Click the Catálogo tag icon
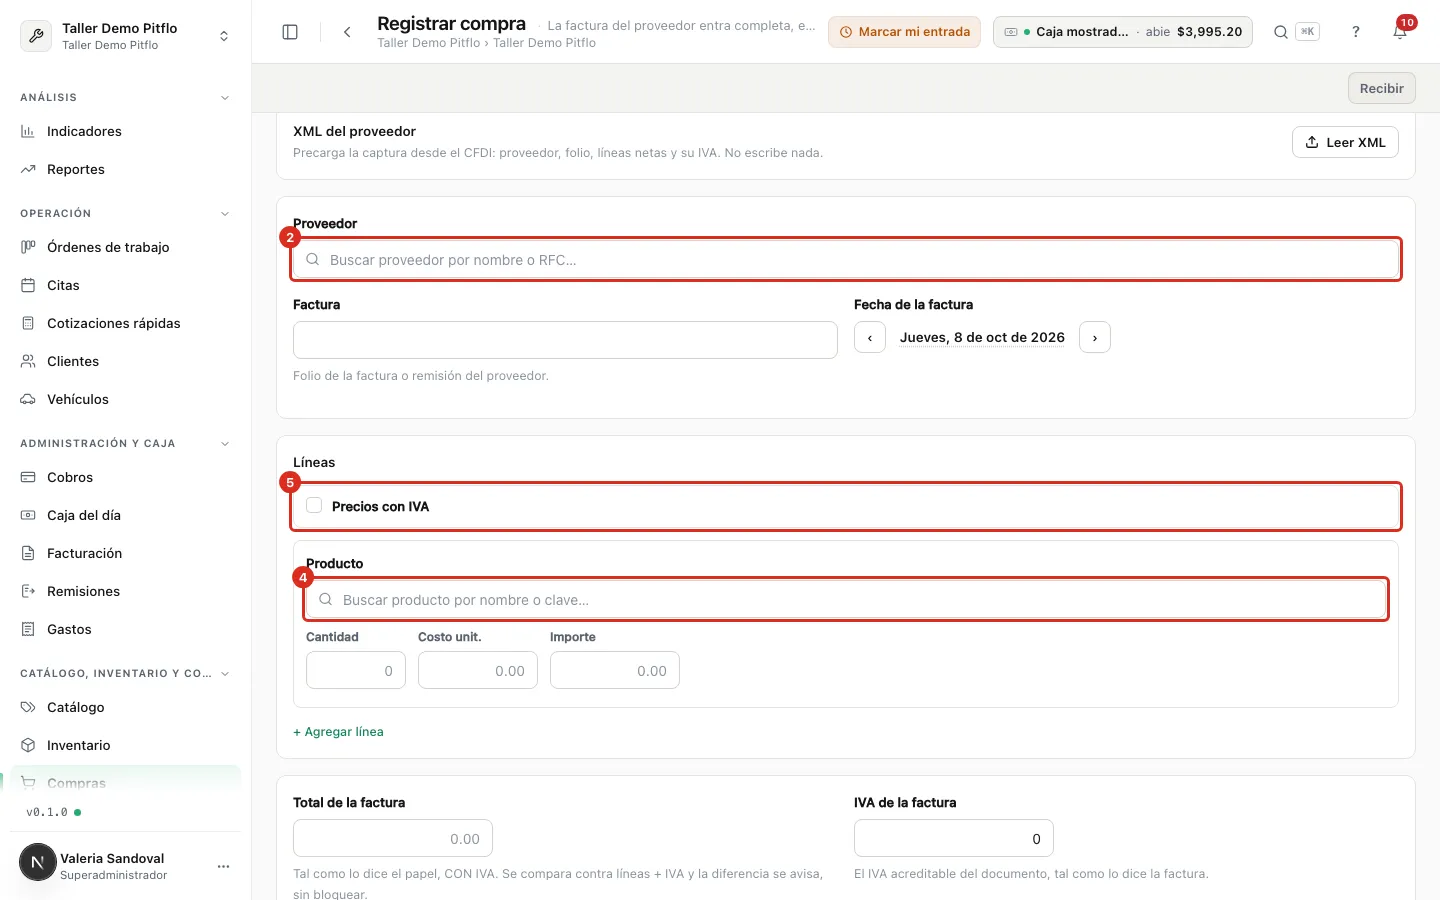This screenshot has width=1440, height=900. tap(28, 707)
